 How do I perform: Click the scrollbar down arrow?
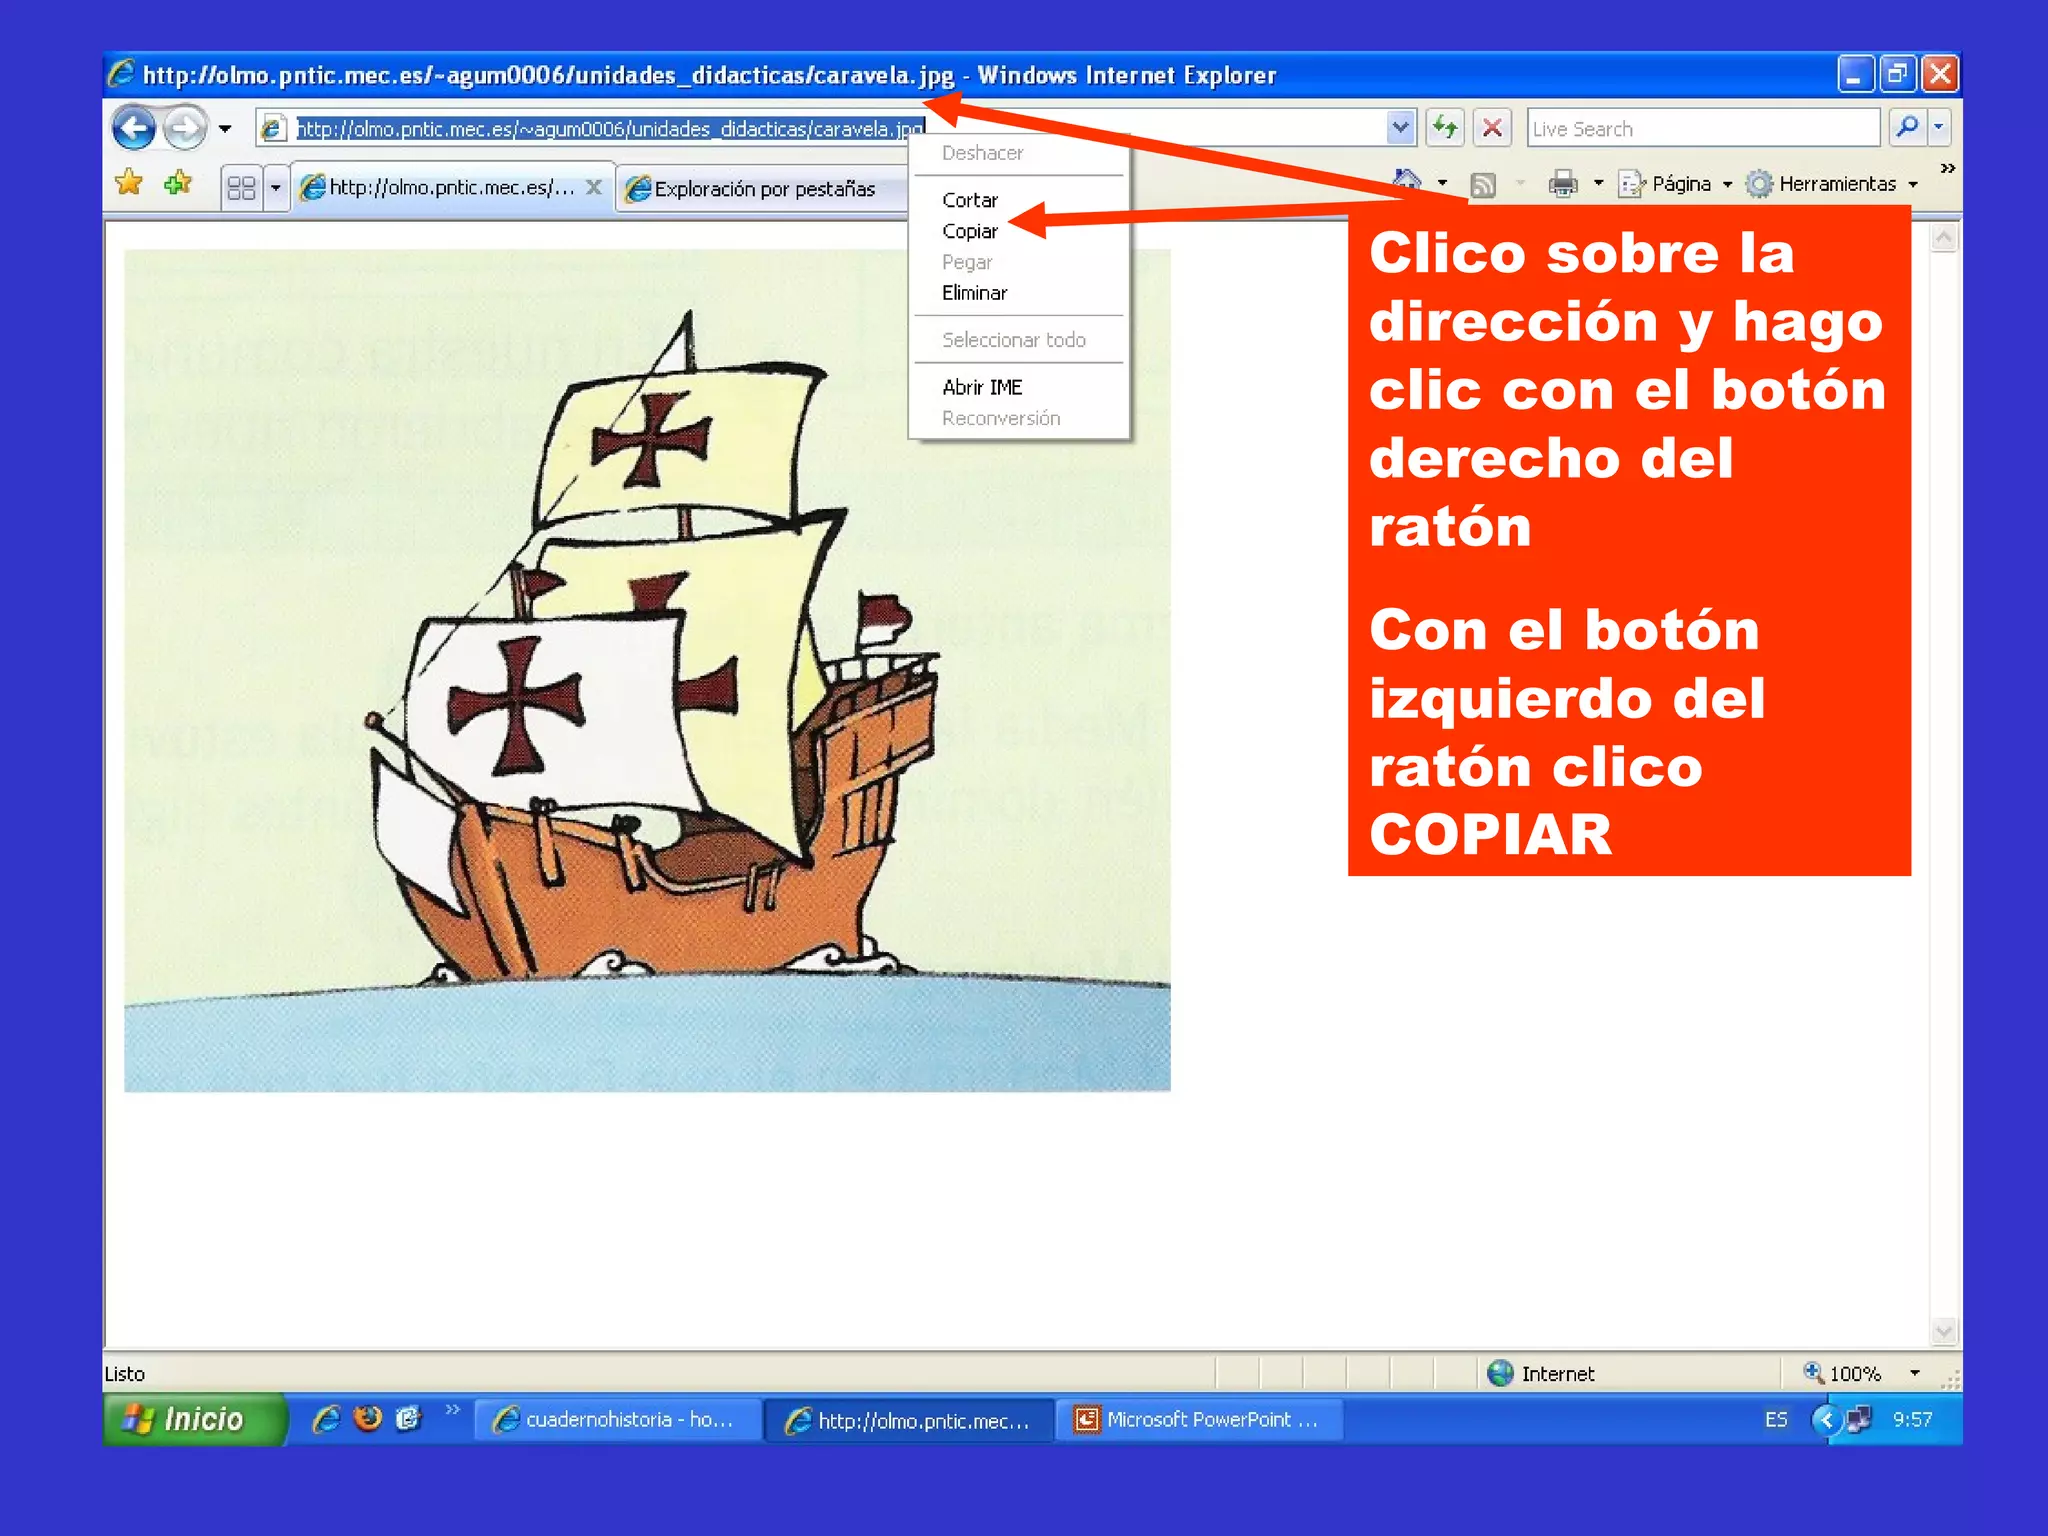click(1943, 1331)
